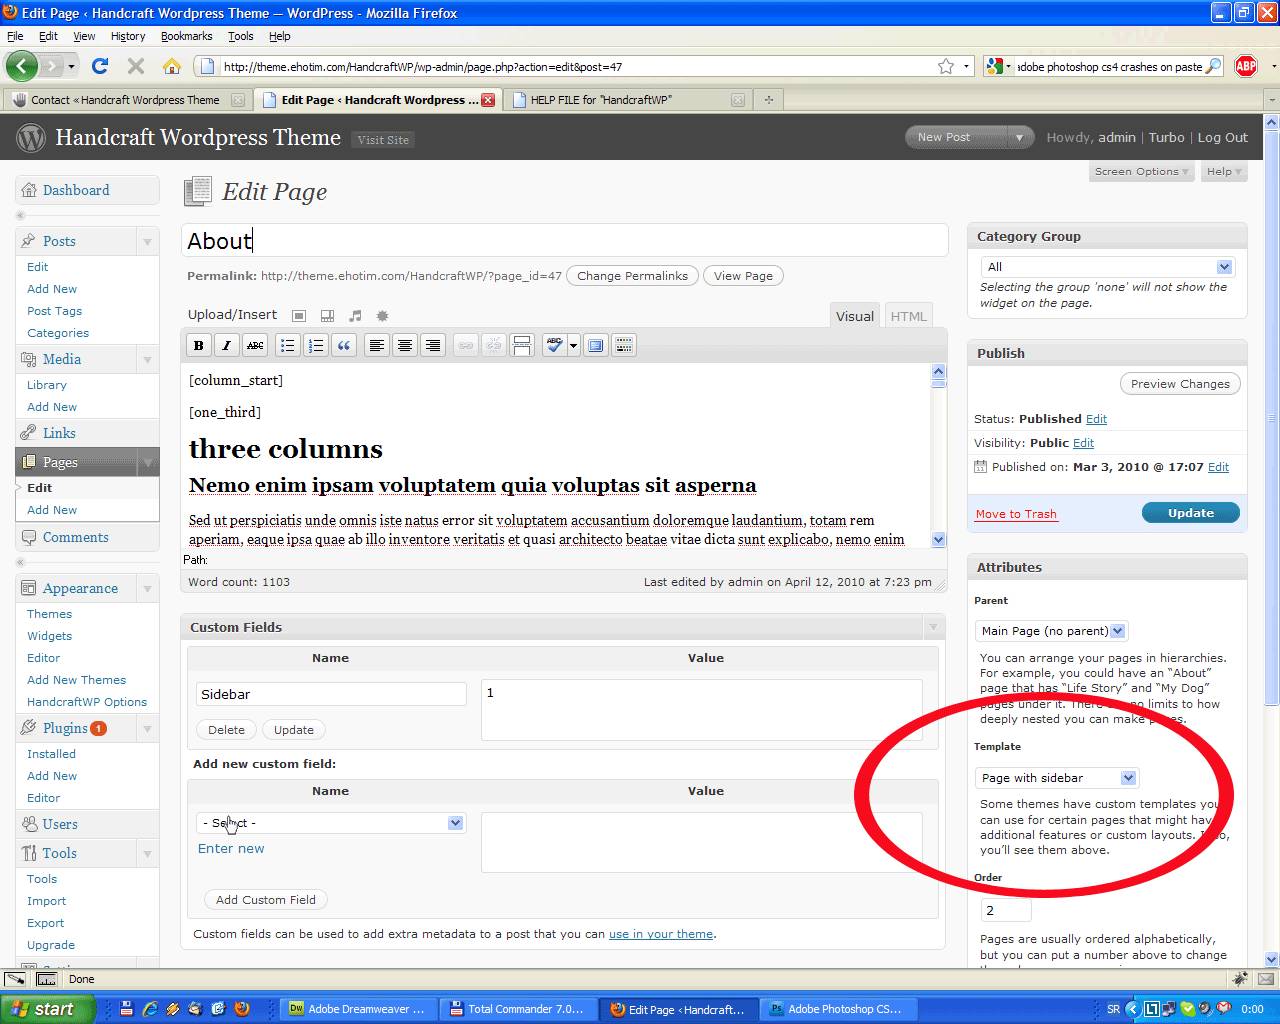1280x1024 pixels.
Task: Delete the Sidebar custom field
Action: (226, 730)
